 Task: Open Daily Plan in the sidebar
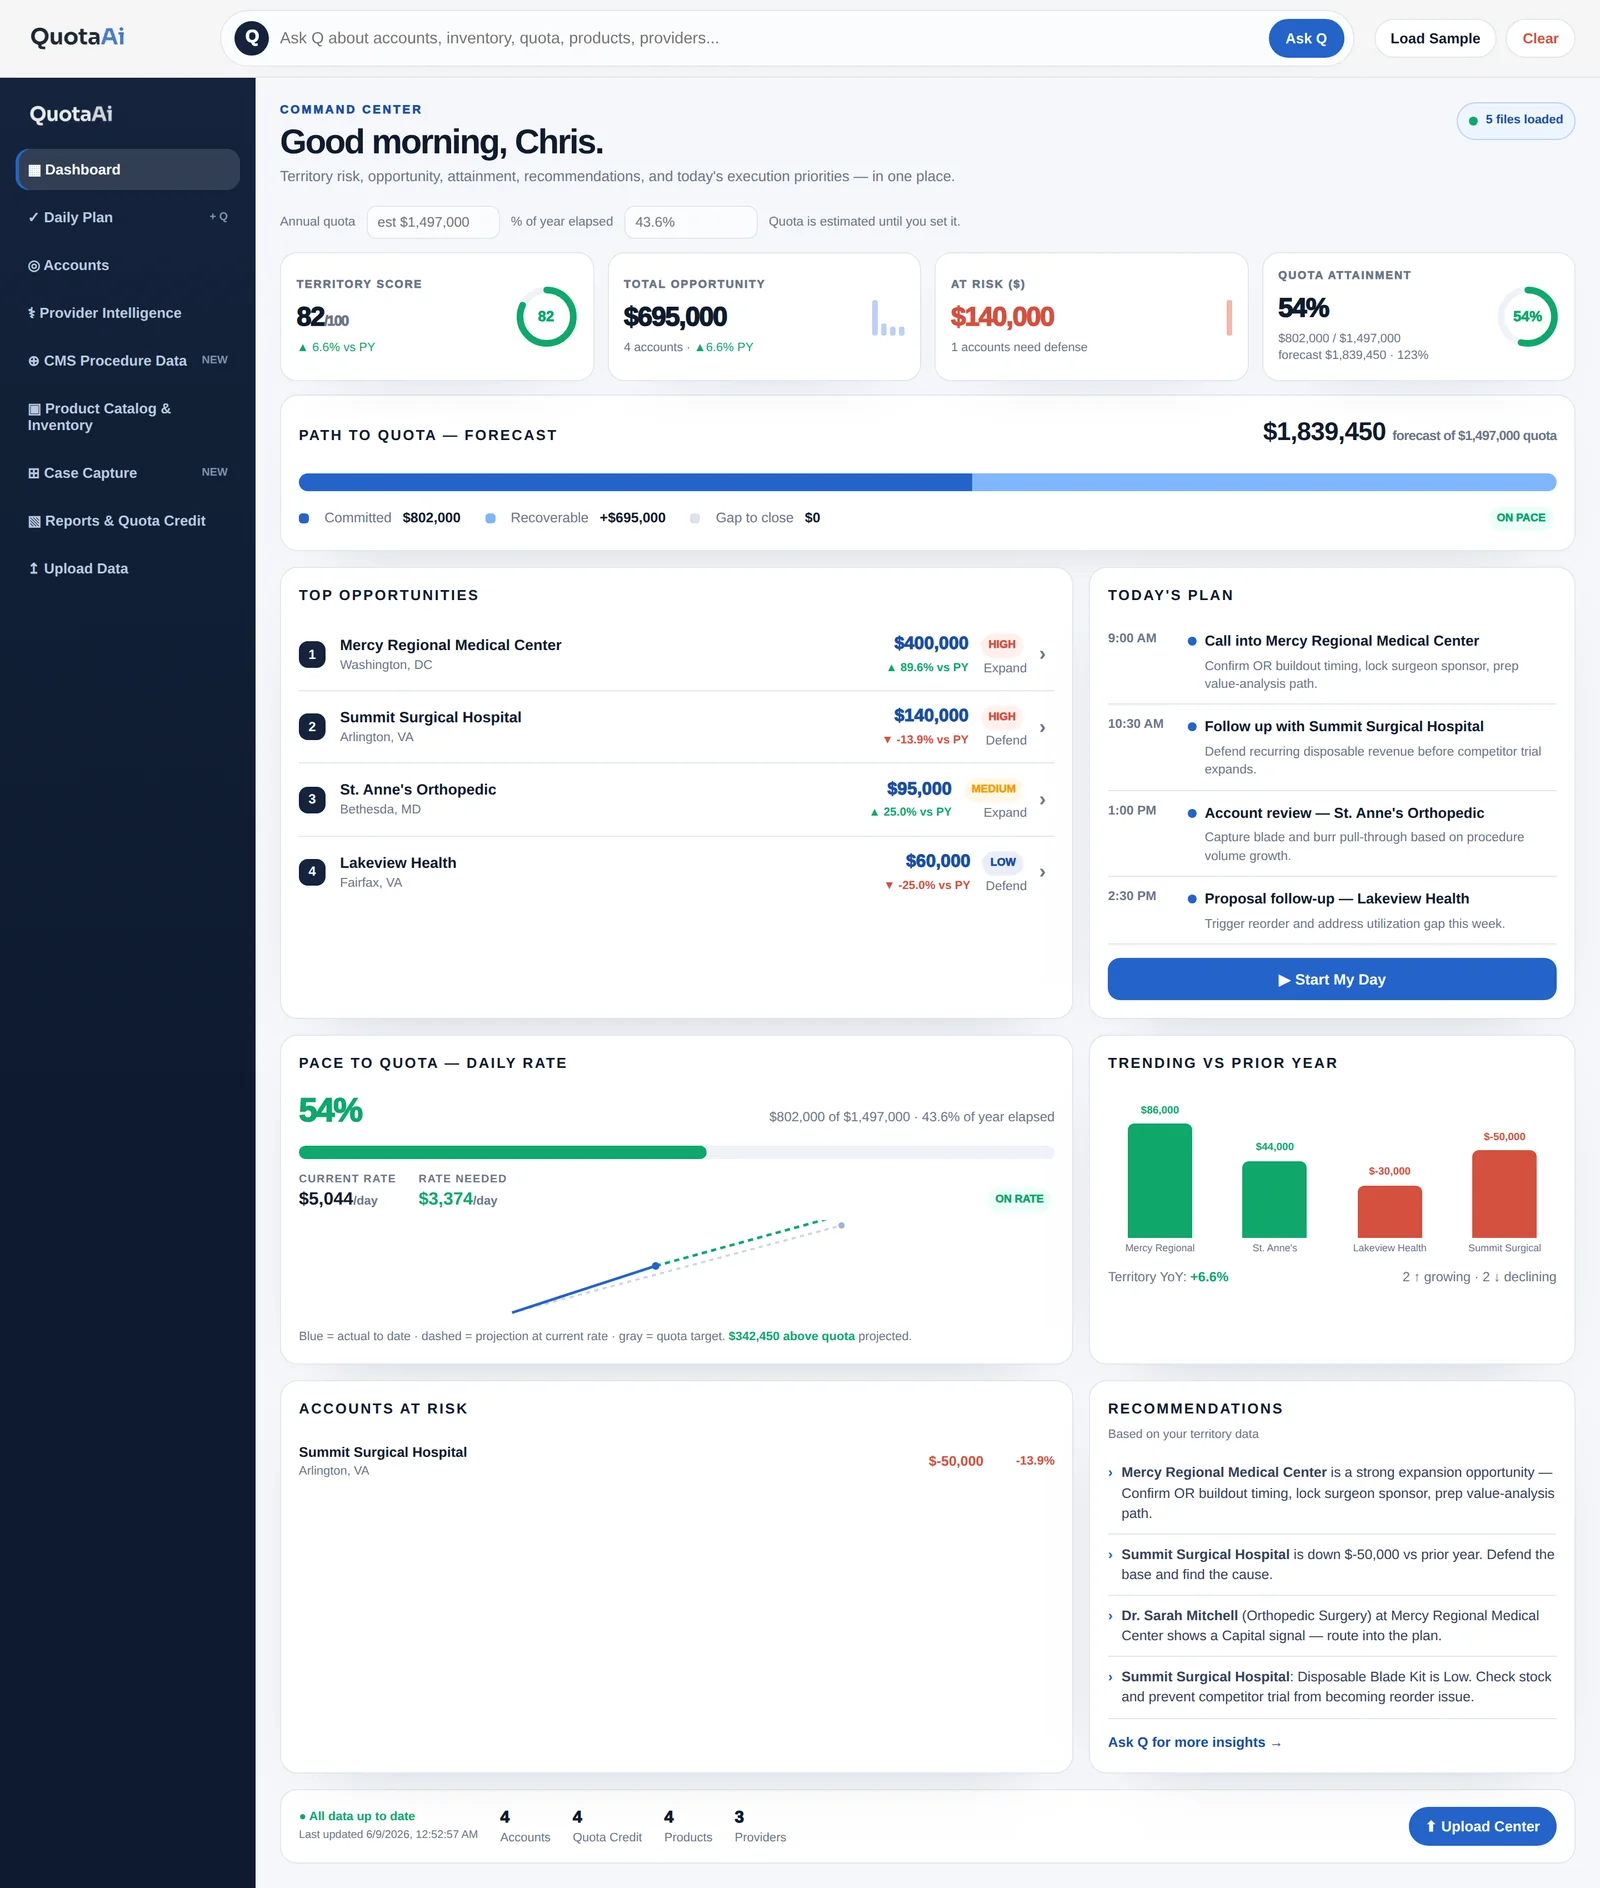128,218
